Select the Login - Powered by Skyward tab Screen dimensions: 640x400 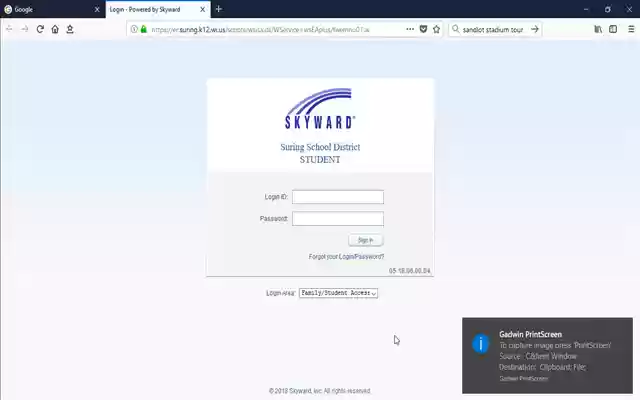158,9
